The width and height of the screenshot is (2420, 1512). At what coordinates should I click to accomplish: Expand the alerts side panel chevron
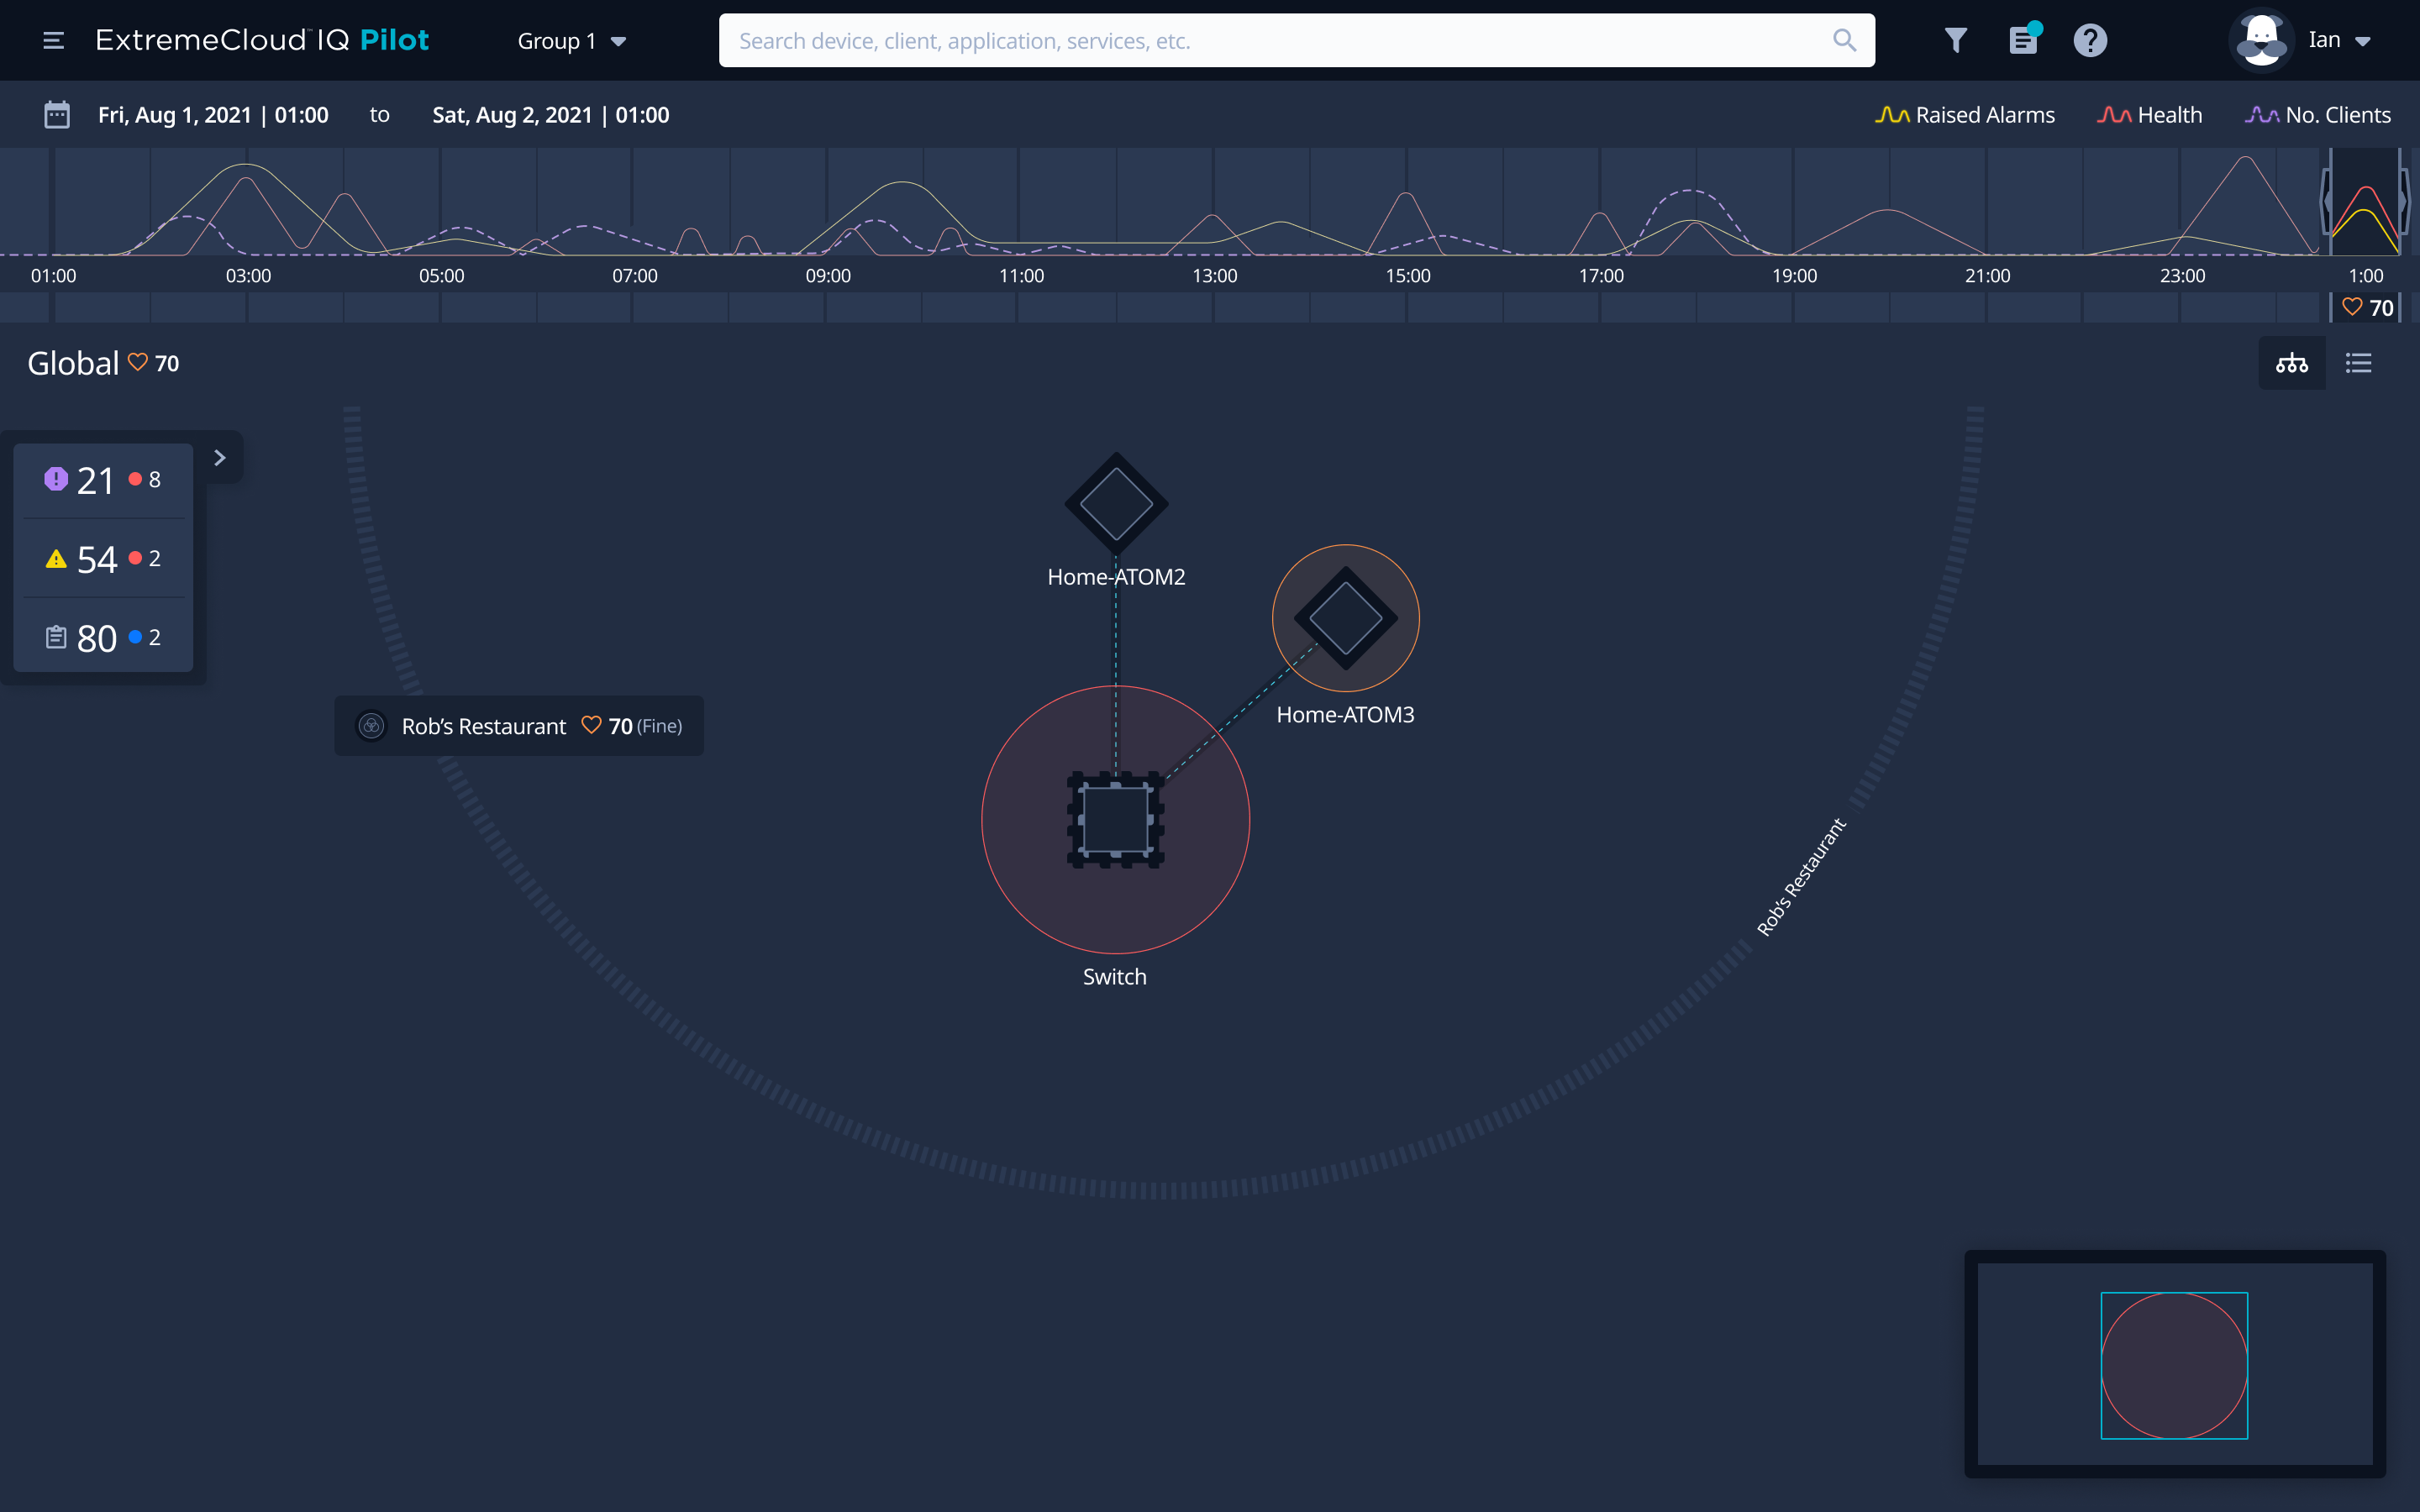(220, 457)
